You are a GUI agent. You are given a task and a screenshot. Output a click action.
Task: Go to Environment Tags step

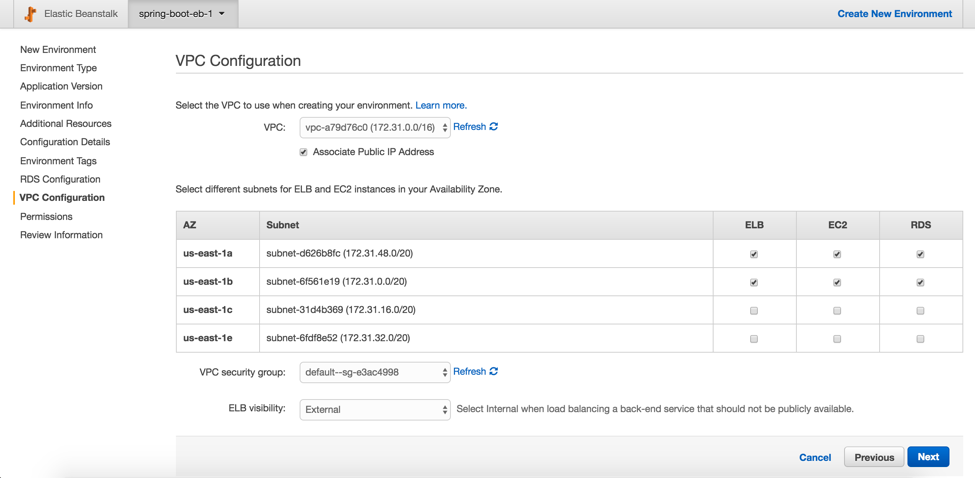click(58, 161)
